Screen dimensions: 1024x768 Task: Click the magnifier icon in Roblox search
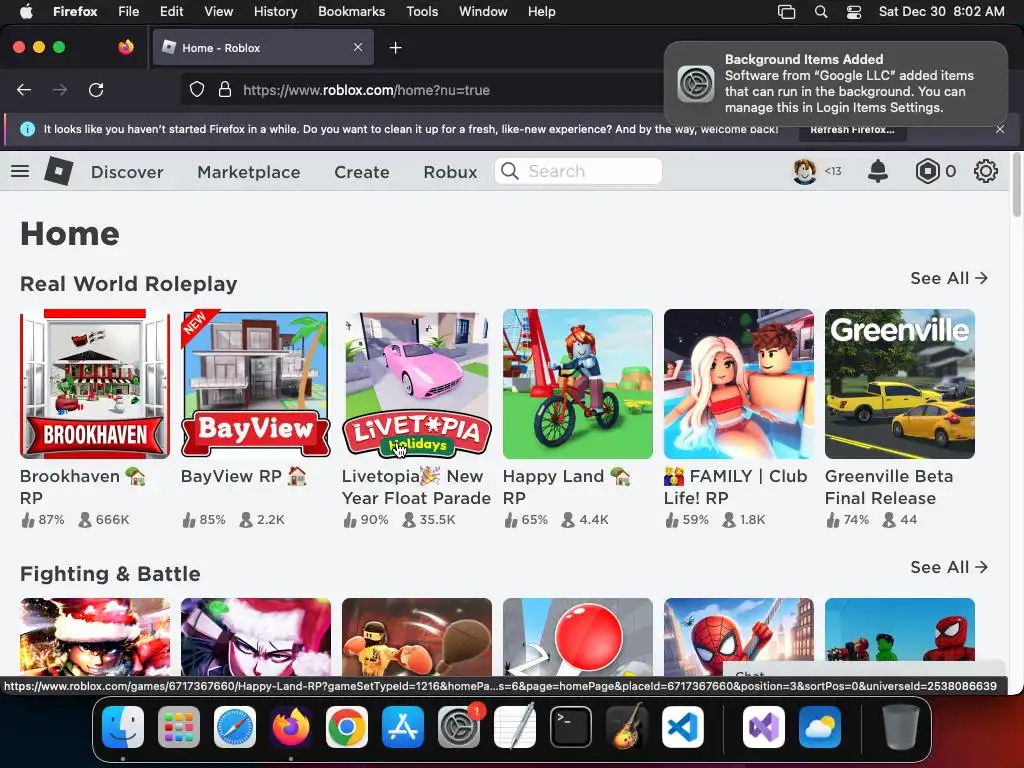click(509, 171)
